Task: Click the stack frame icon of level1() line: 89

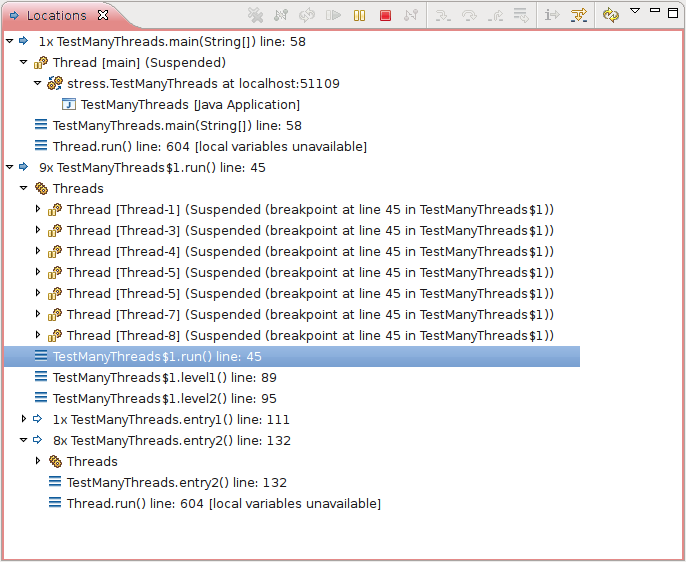Action: pyautogui.click(x=41, y=377)
